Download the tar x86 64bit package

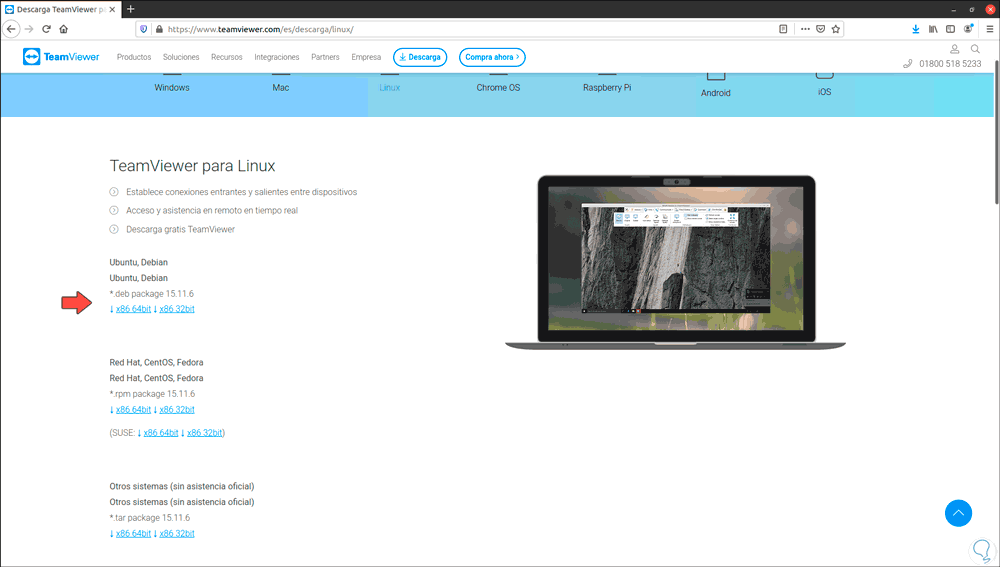(x=133, y=533)
